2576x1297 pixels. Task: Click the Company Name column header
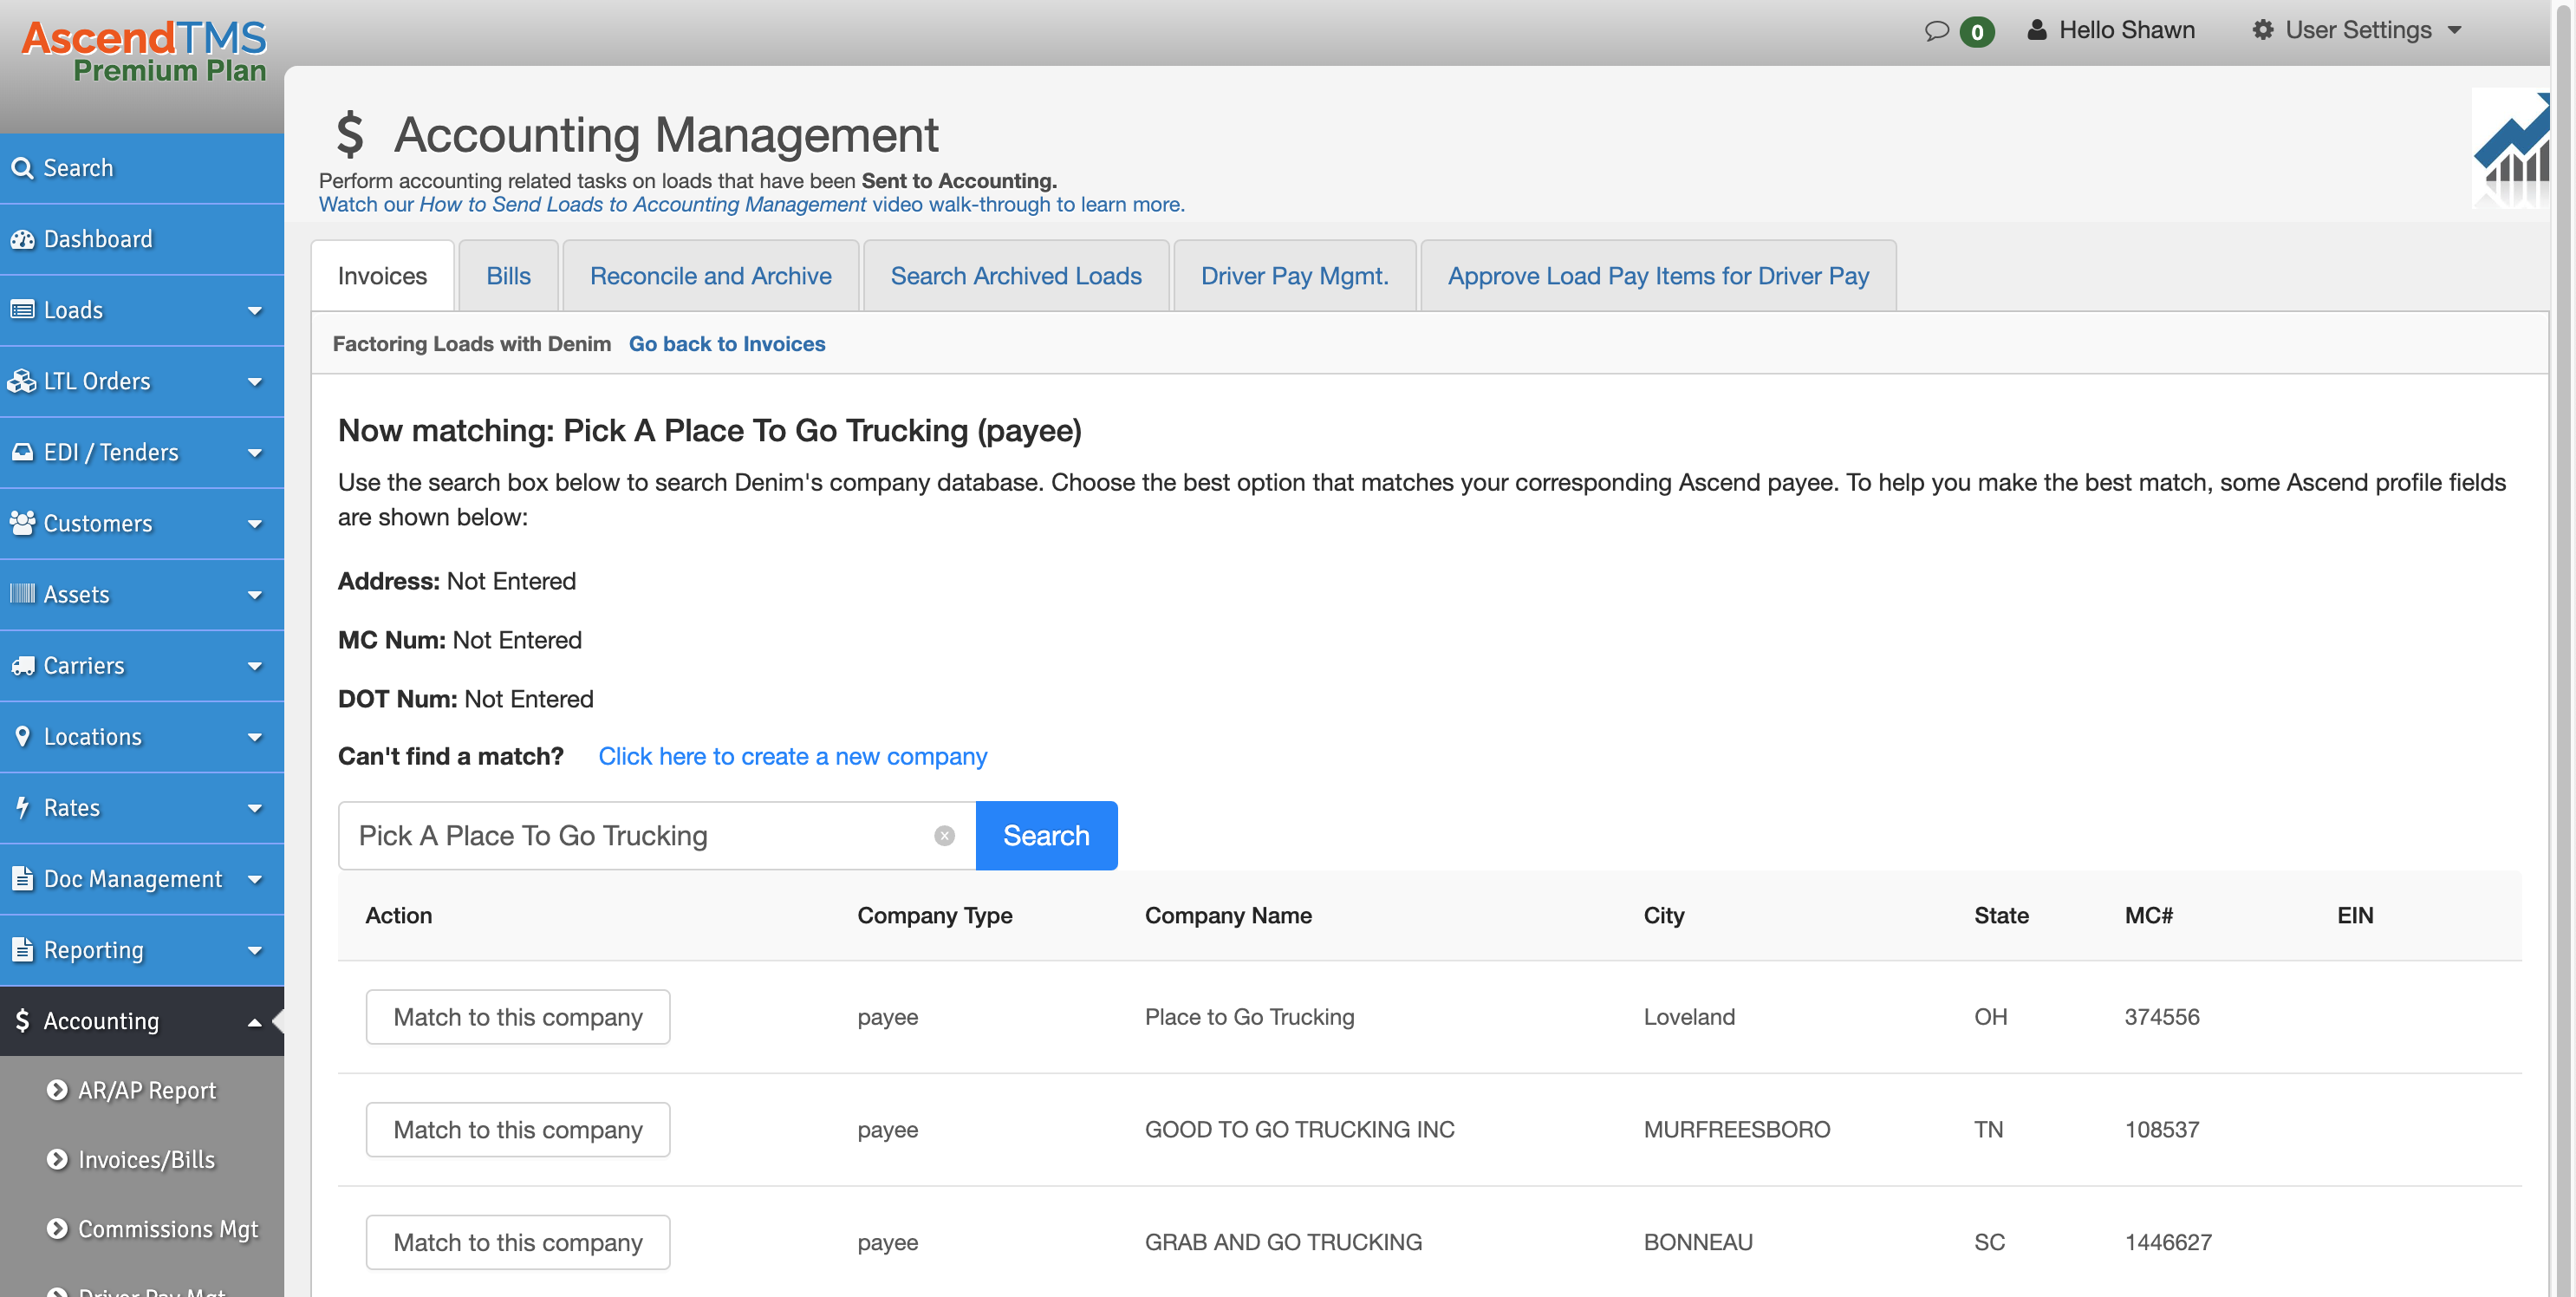point(1228,915)
